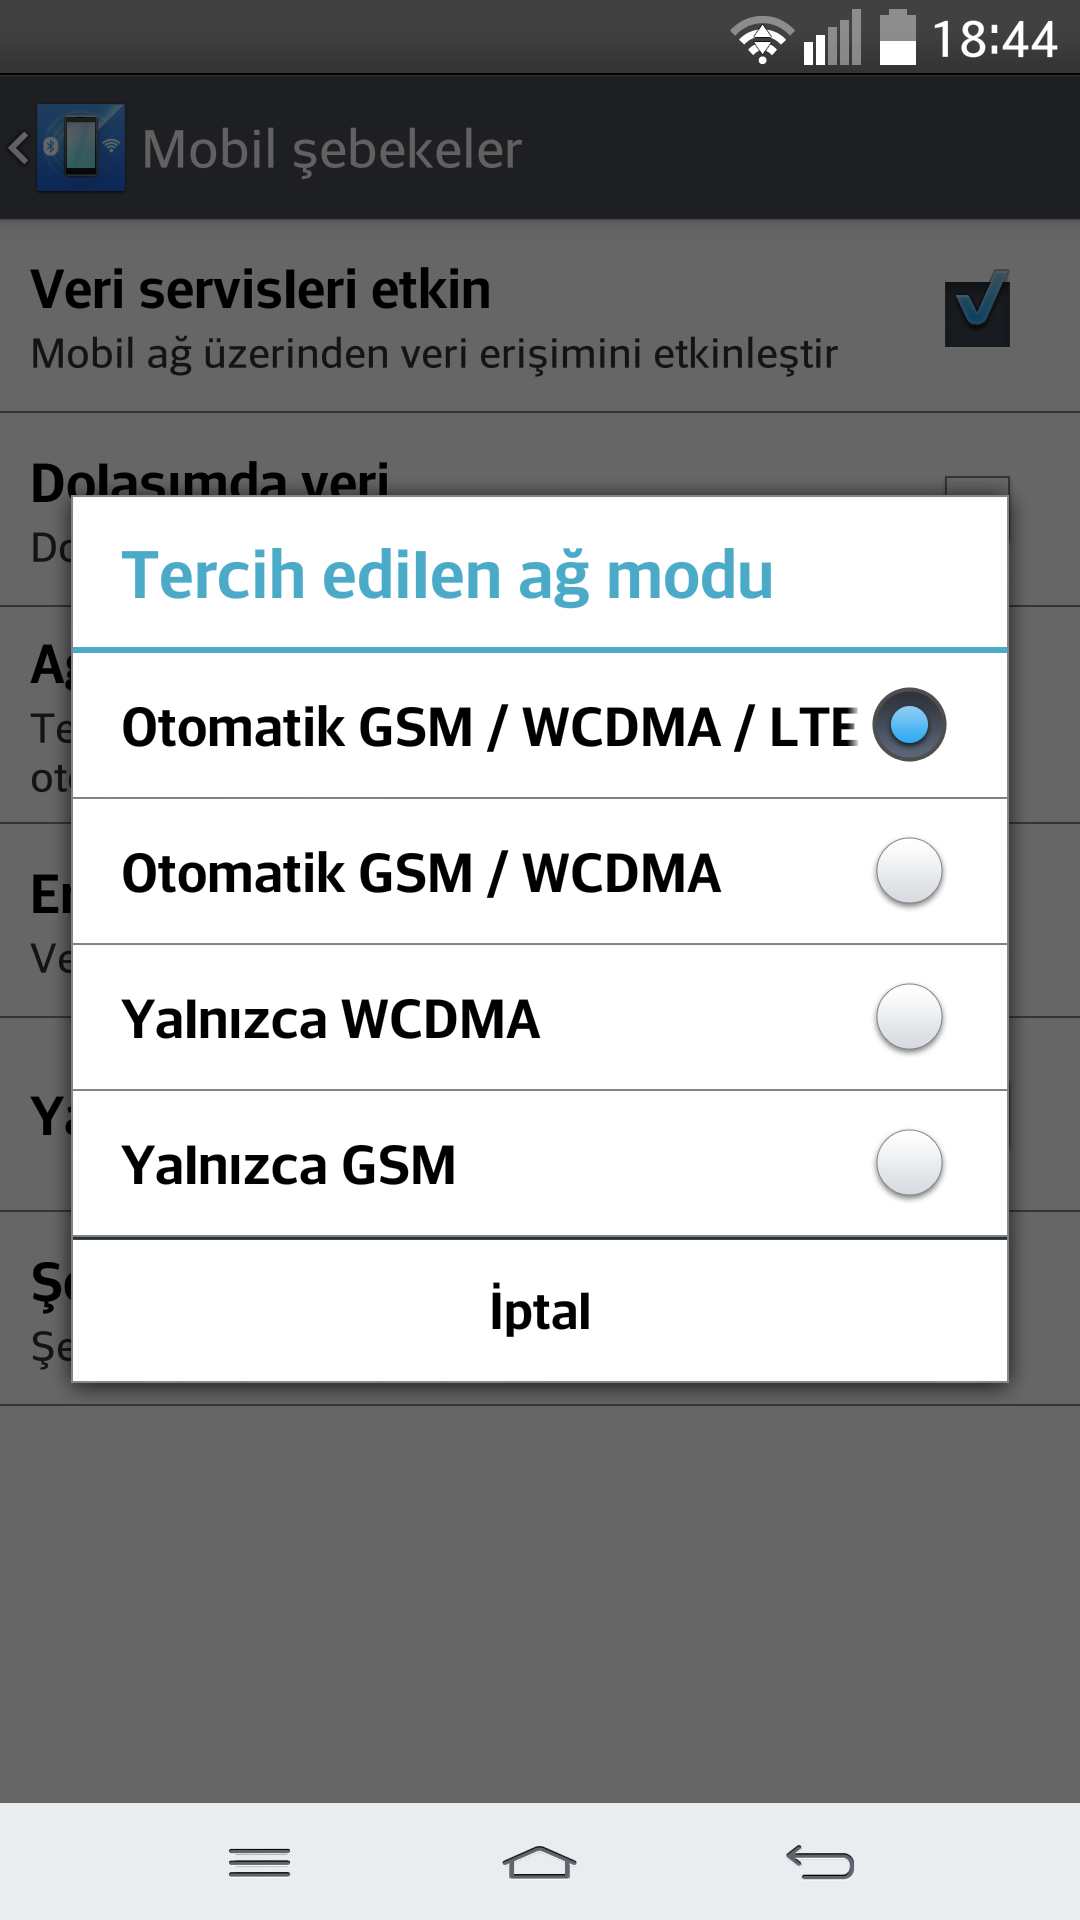Tap the battery status icon
1080x1920 pixels.
coord(898,38)
